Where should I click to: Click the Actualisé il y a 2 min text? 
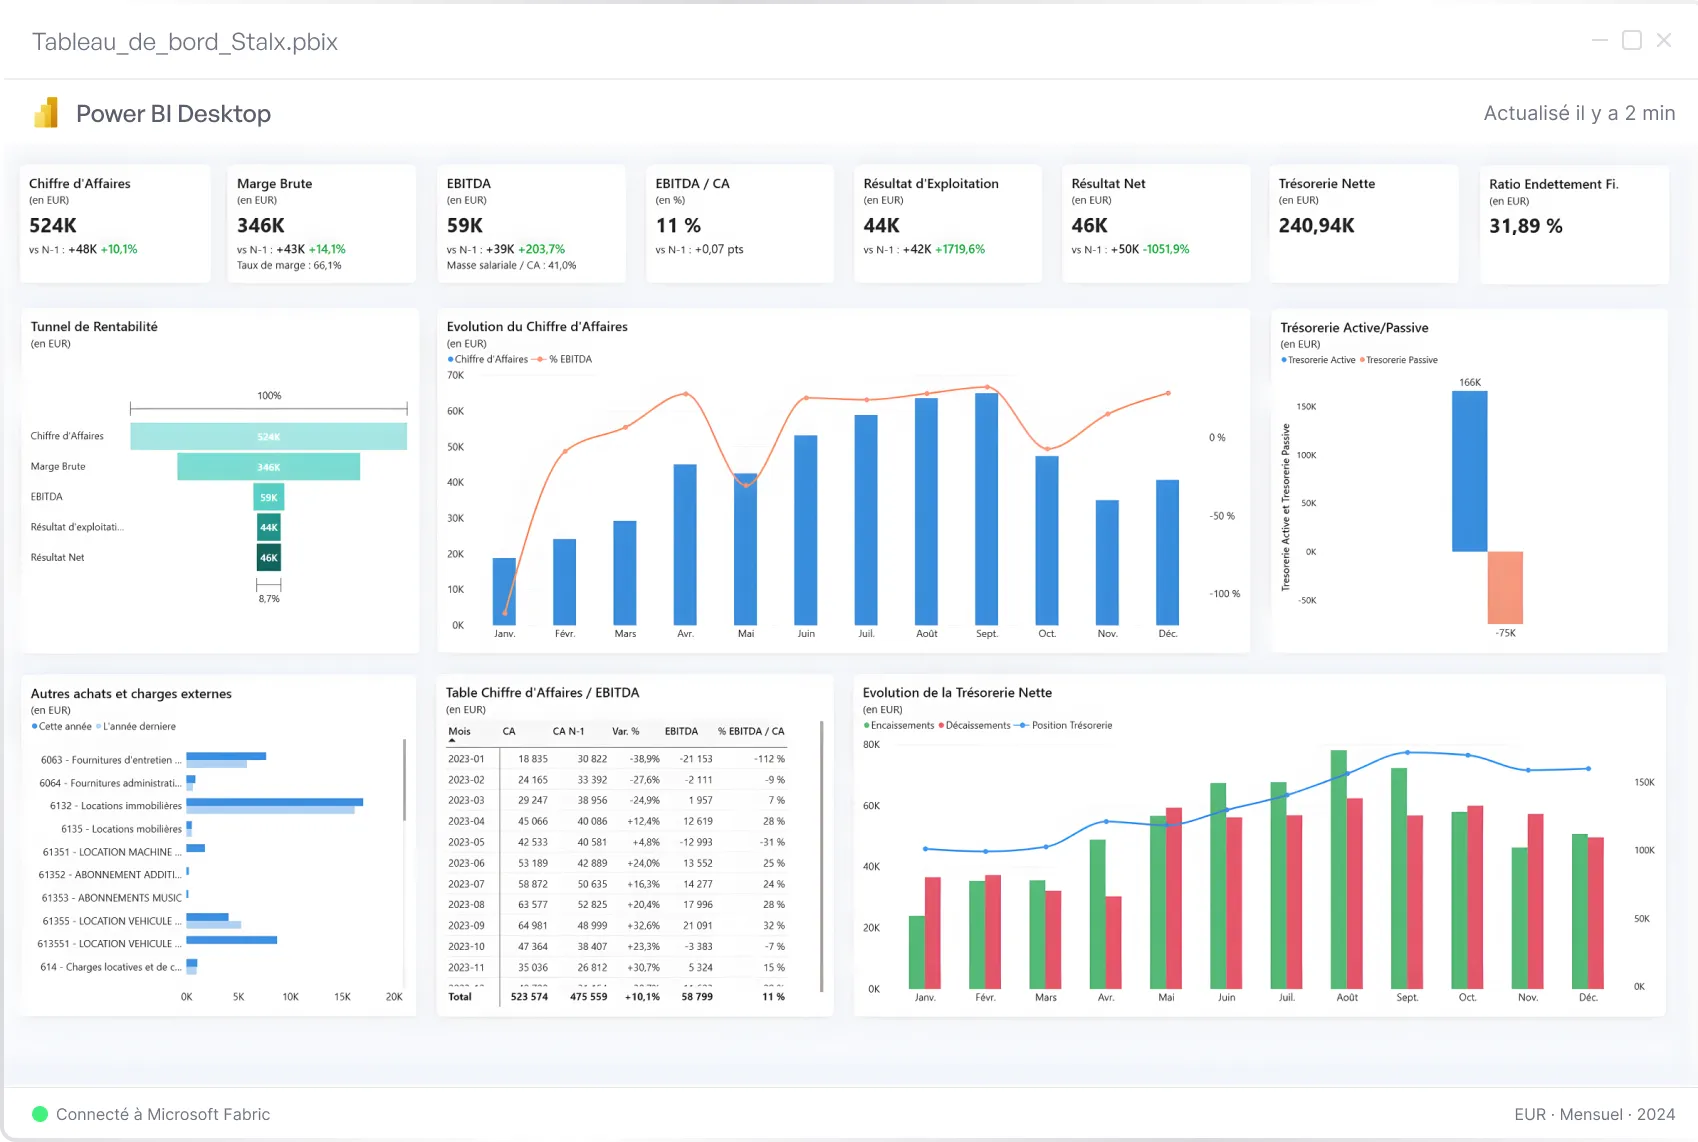(1579, 113)
